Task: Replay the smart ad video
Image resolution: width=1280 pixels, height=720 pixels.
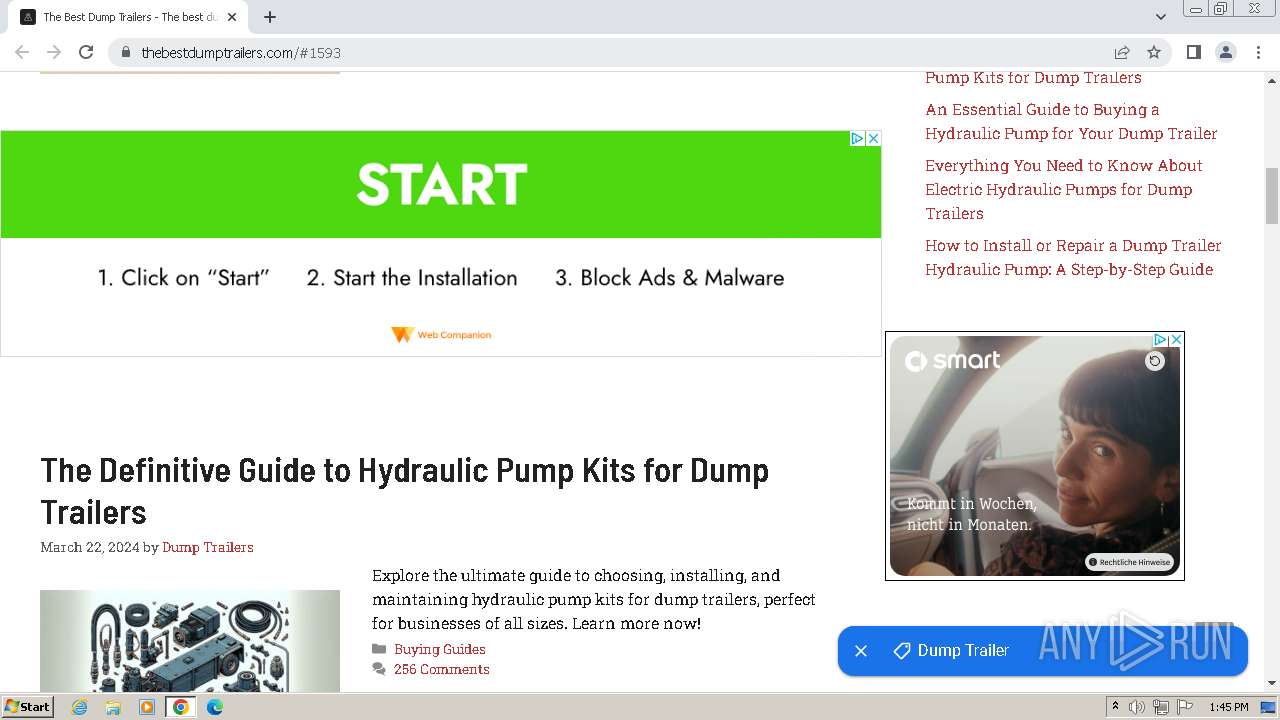Action: click(1155, 361)
